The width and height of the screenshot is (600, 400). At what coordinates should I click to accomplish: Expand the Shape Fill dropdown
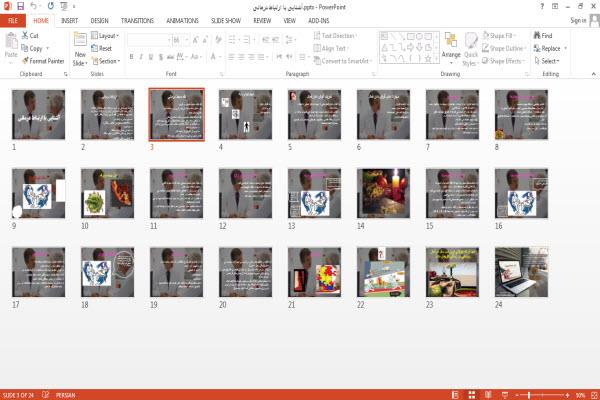pyautogui.click(x=499, y=36)
